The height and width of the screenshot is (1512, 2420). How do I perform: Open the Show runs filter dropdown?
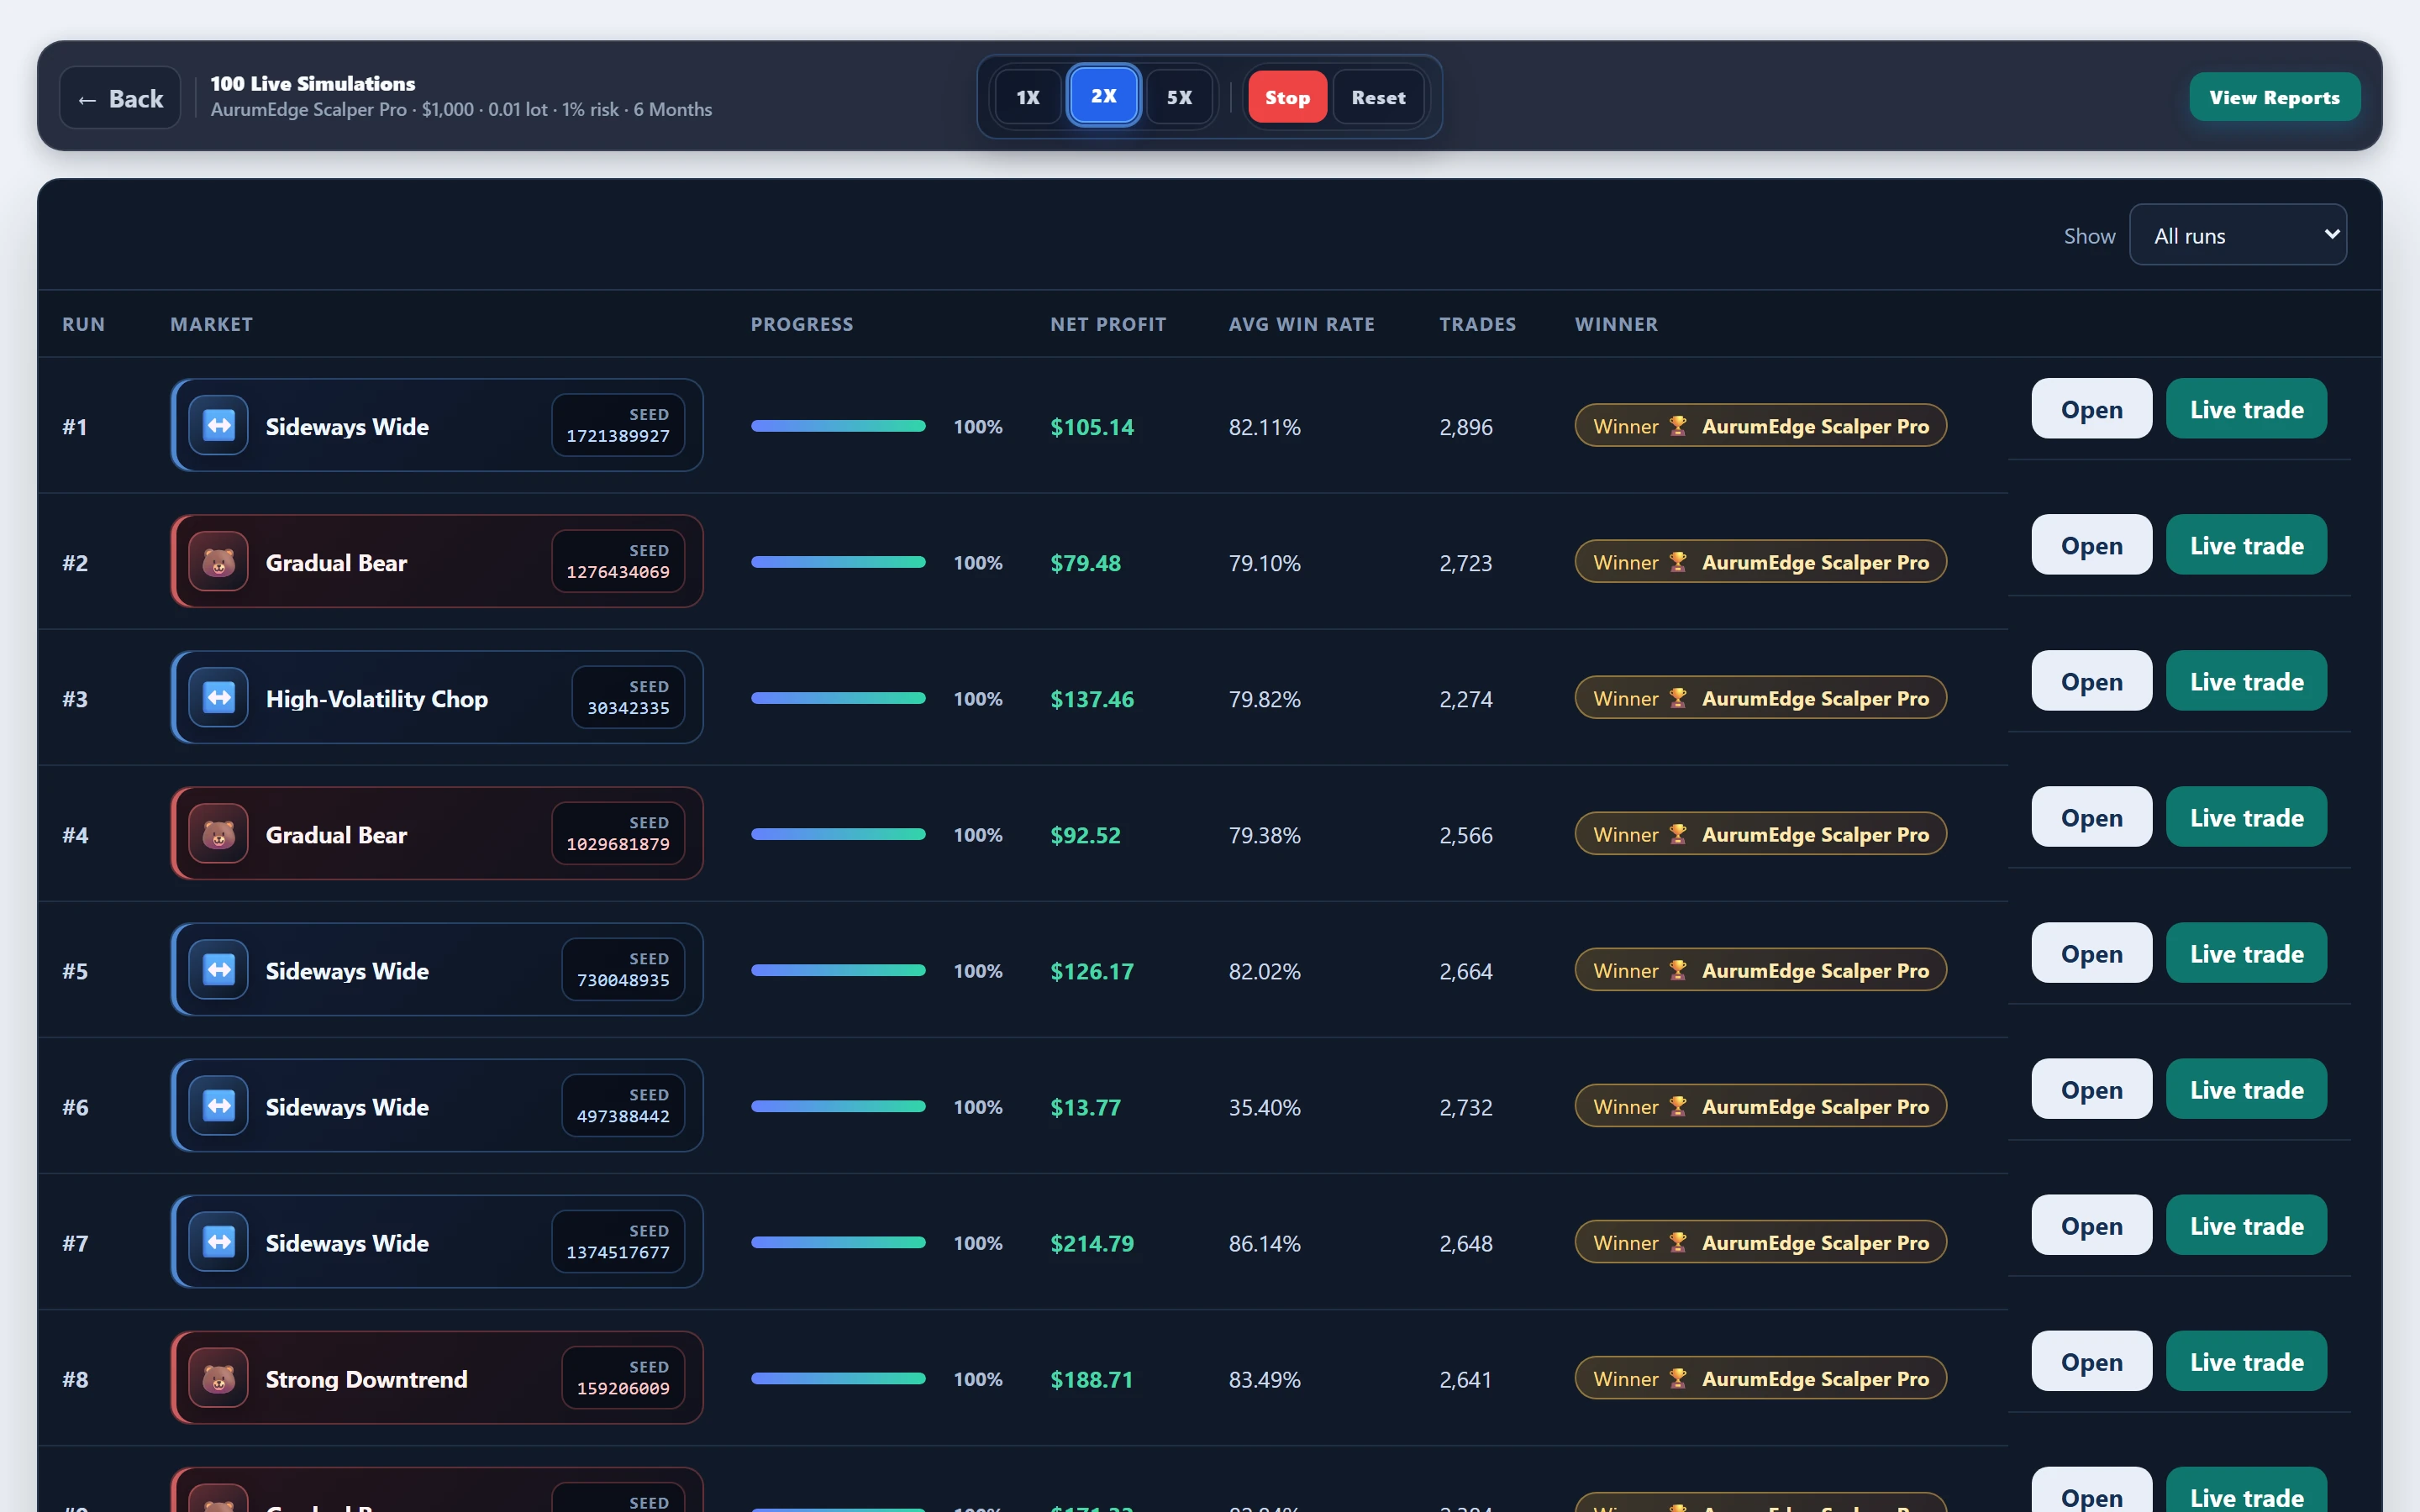coord(2238,235)
